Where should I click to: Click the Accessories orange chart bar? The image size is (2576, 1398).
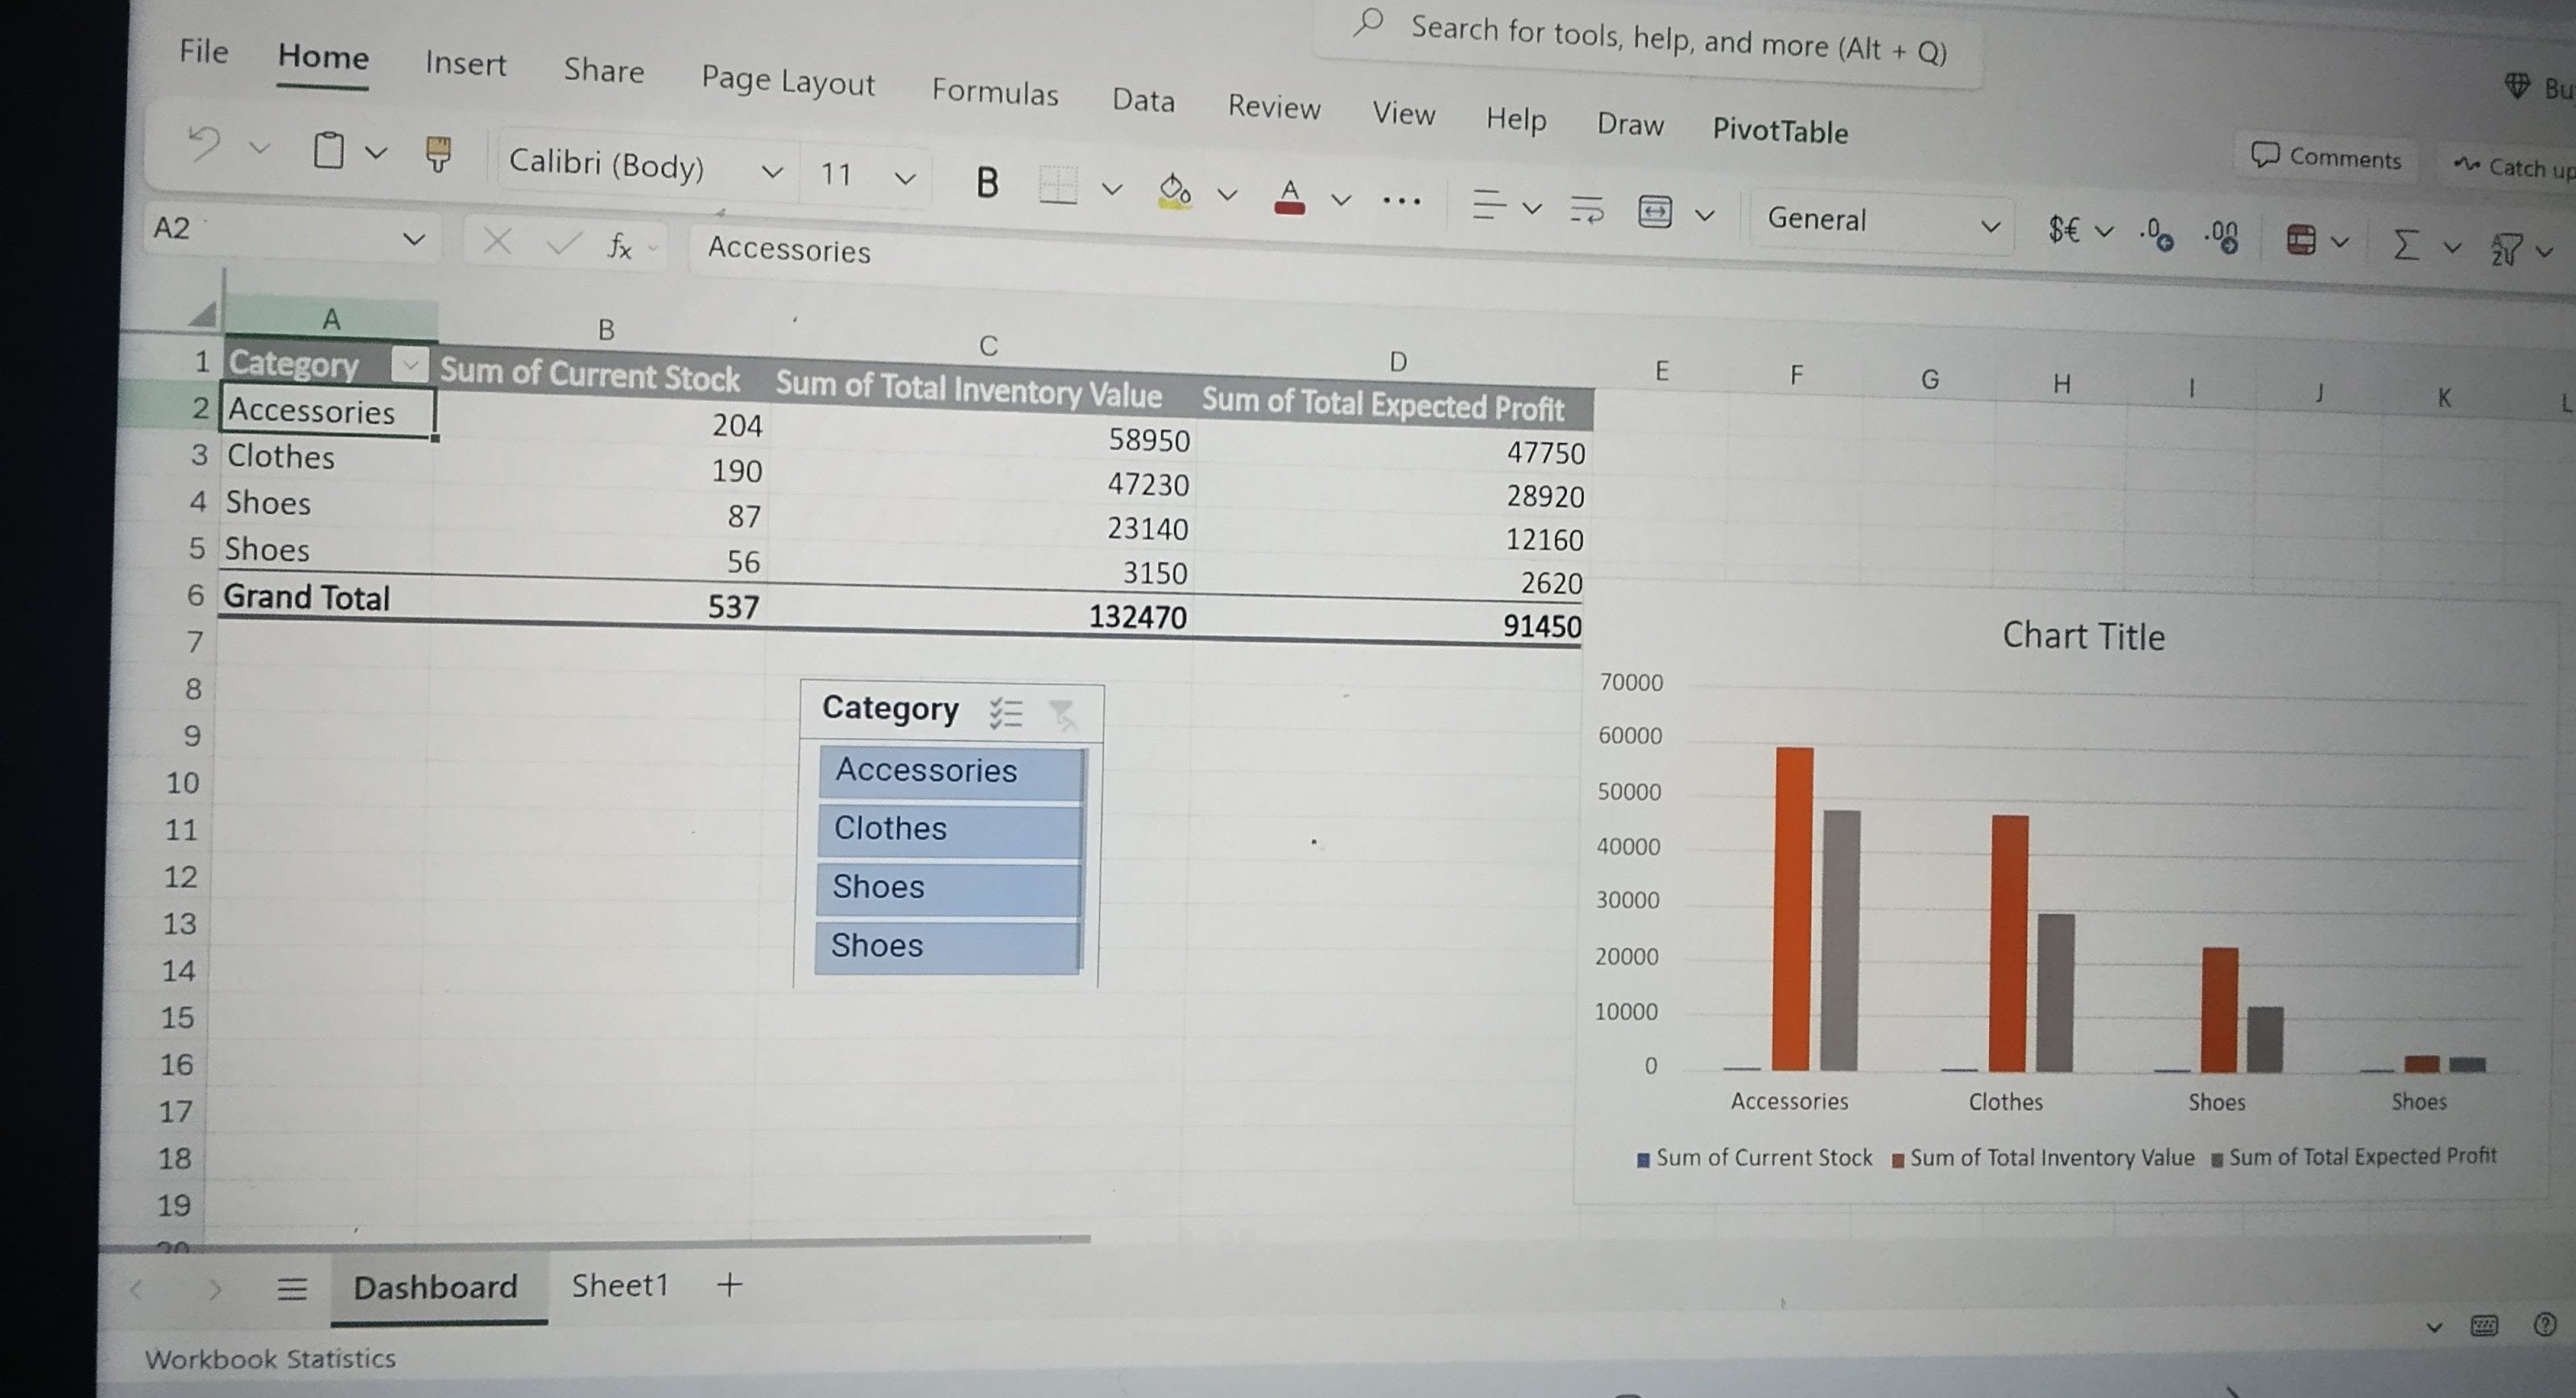pos(1792,909)
